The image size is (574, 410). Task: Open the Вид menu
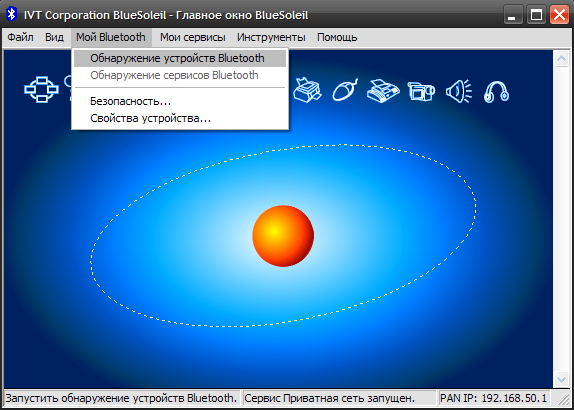tap(55, 37)
